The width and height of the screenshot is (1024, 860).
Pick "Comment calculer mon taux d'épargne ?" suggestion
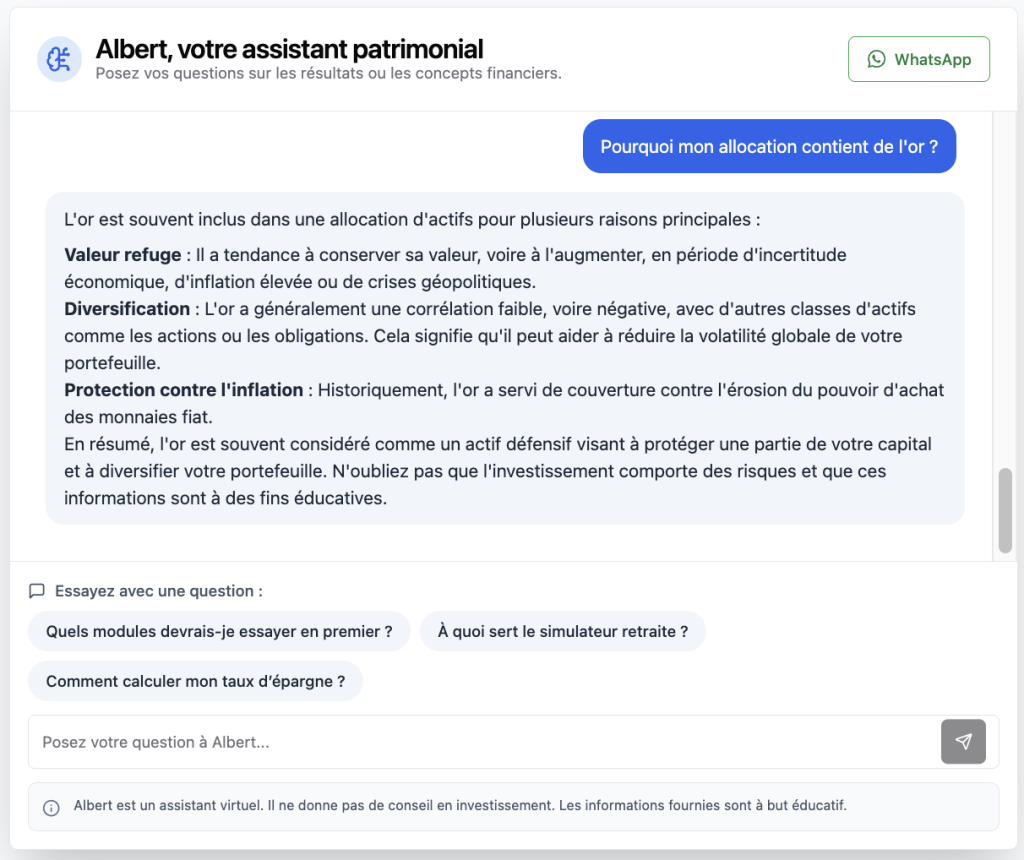(x=195, y=681)
